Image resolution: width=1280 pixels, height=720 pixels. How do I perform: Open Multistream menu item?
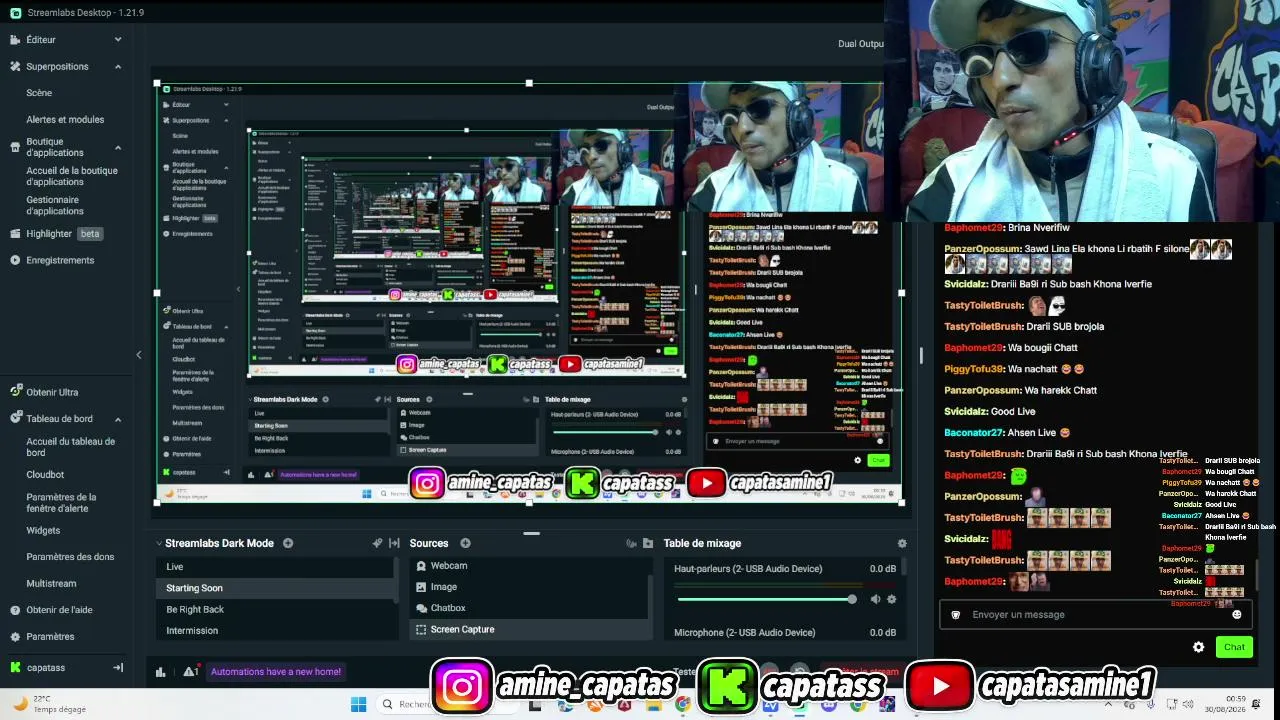click(51, 584)
